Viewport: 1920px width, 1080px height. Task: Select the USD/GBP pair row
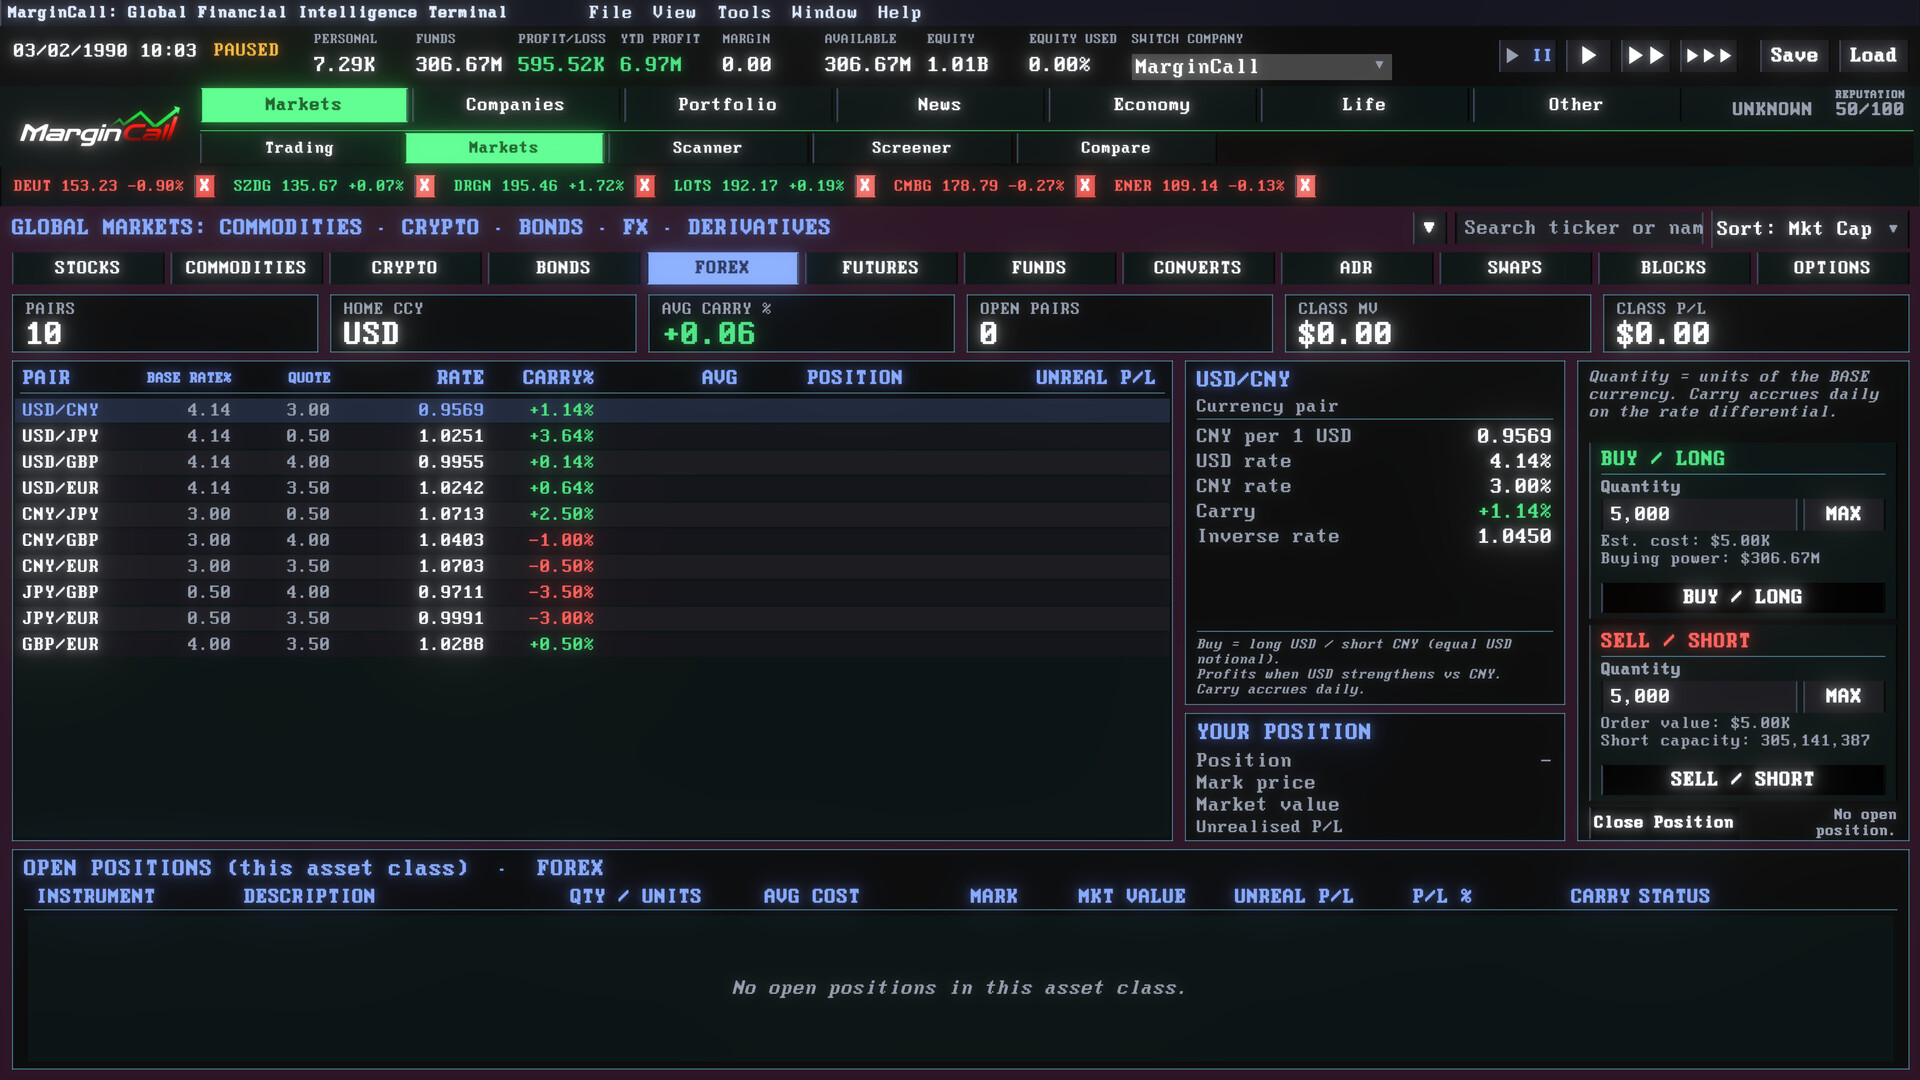[x=592, y=462]
